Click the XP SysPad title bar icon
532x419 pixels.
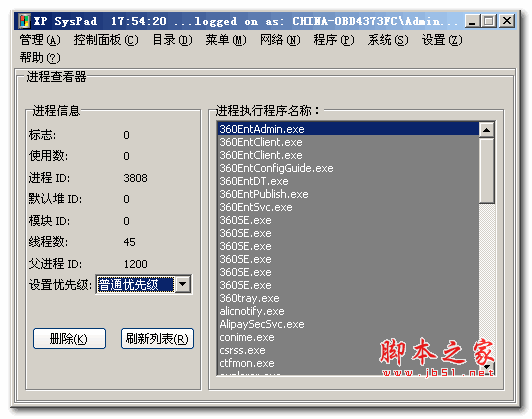click(x=24, y=21)
